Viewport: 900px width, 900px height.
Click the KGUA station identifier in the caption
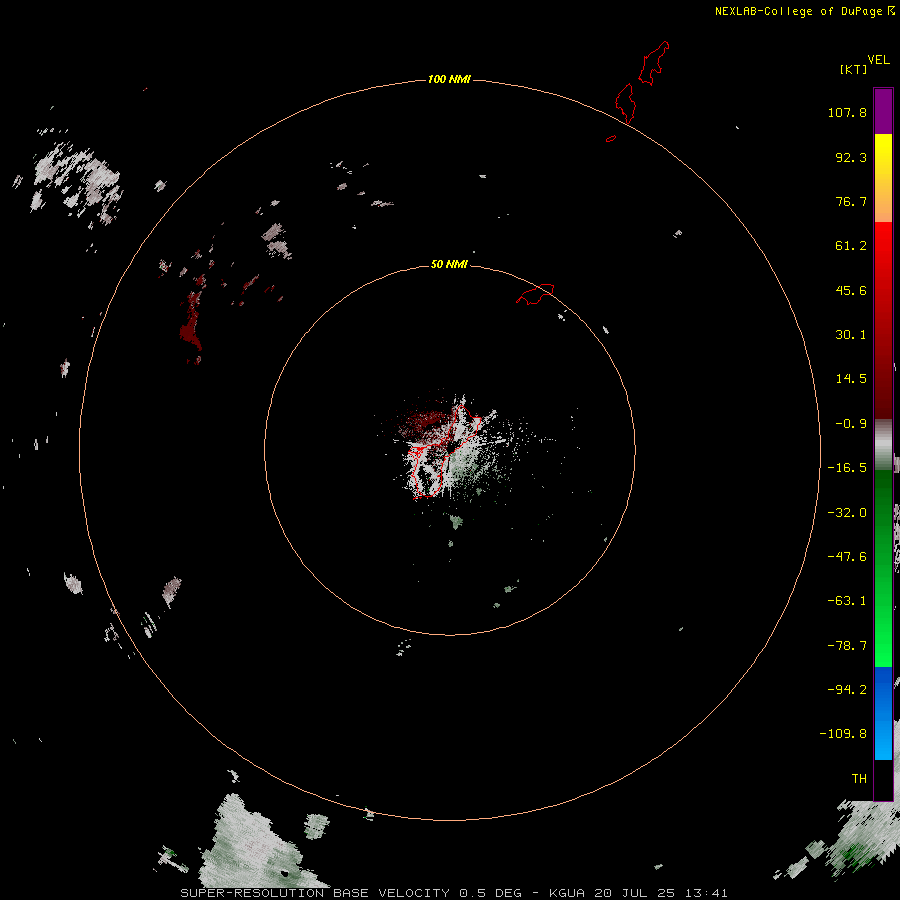[x=567, y=893]
